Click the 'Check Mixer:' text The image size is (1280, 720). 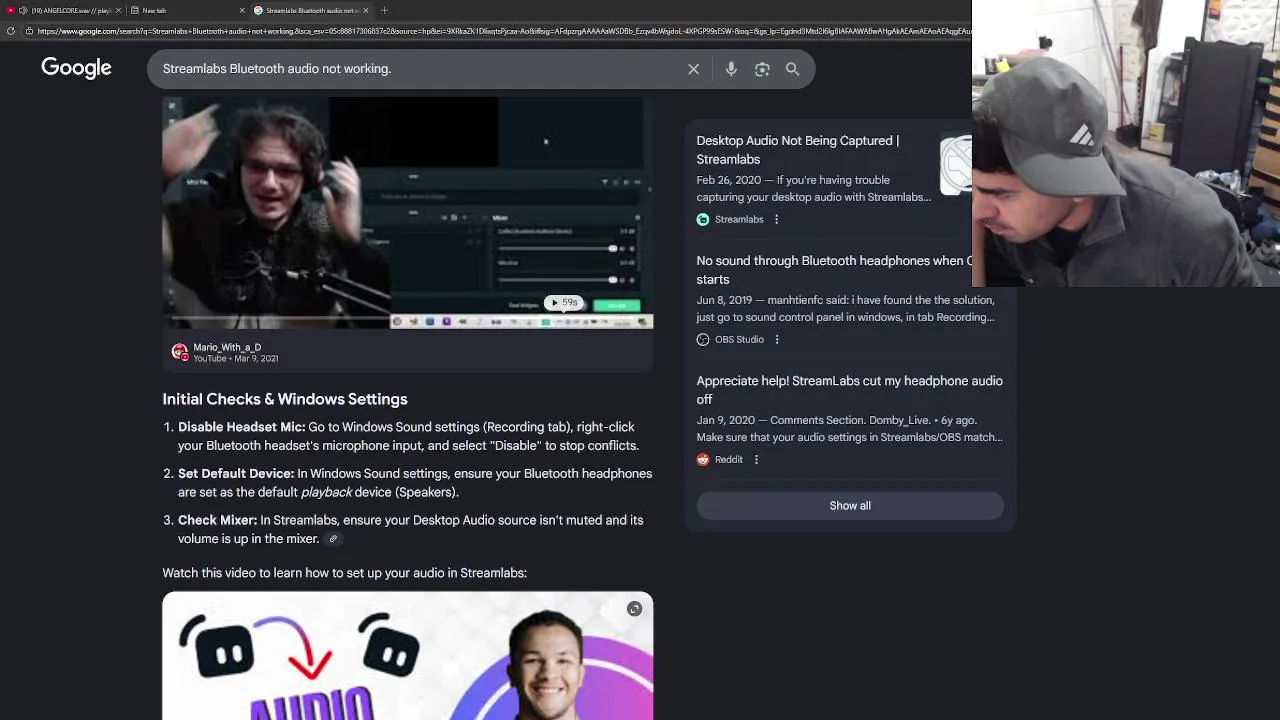(x=217, y=520)
